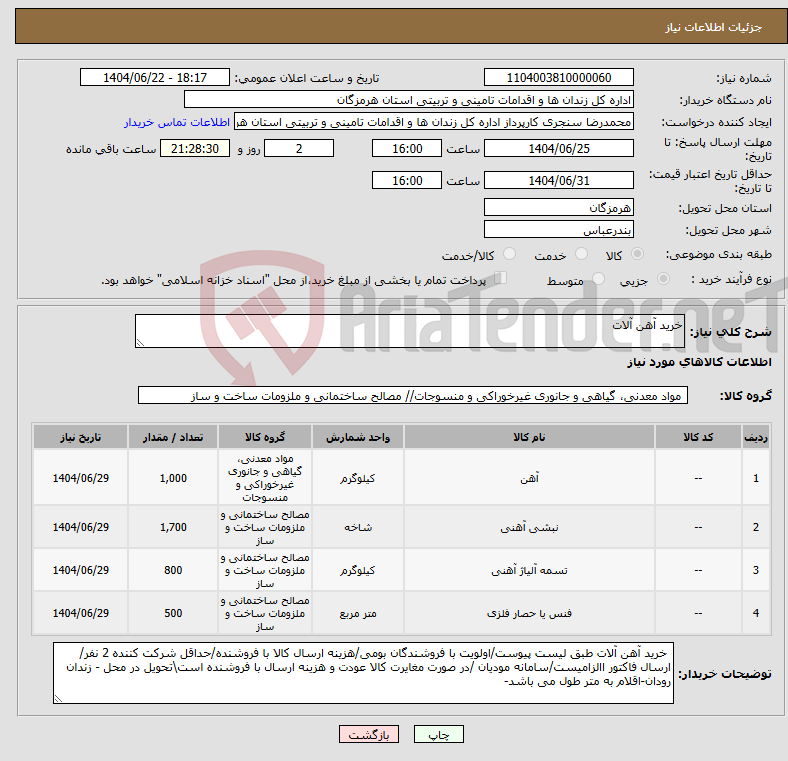Click the announcement date field 1404/06/22 - 18:17
This screenshot has height=761, width=788.
[x=155, y=78]
